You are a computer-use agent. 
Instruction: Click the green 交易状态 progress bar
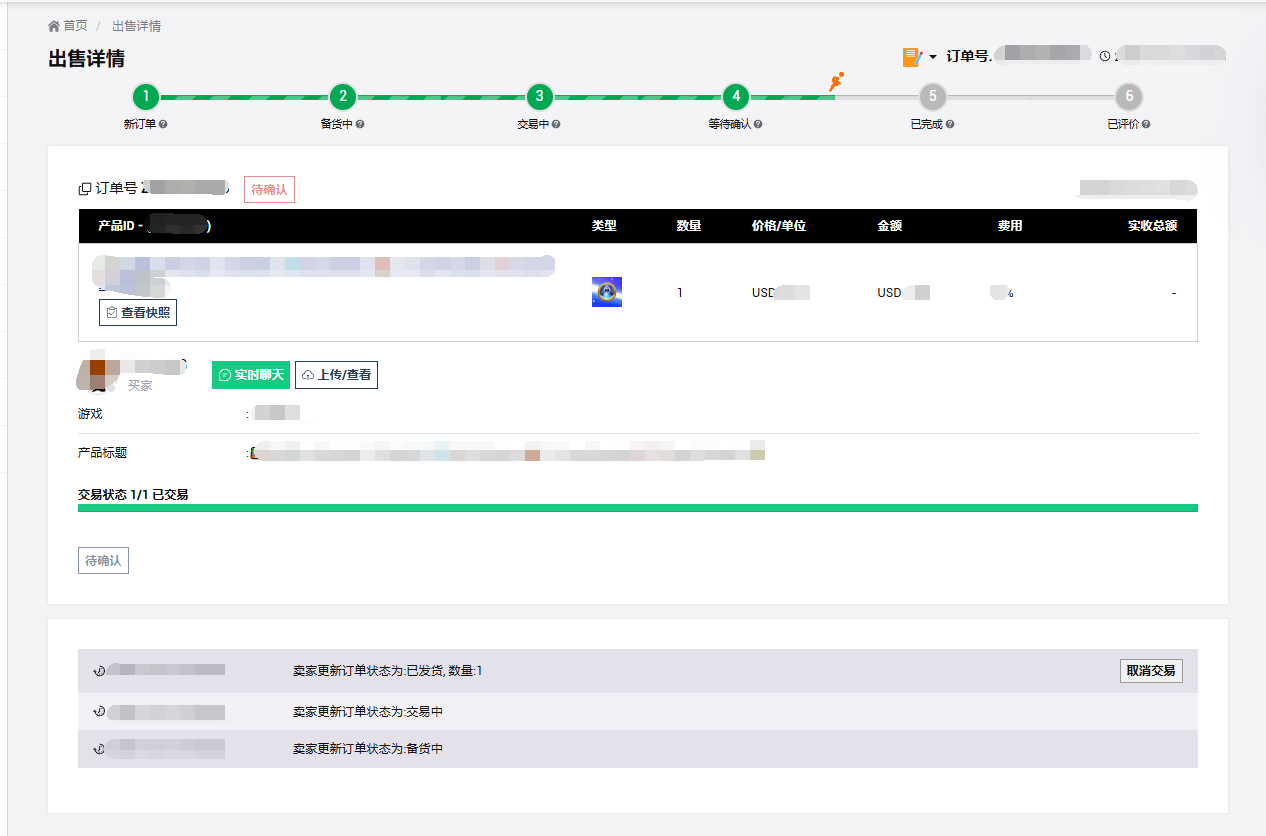637,508
